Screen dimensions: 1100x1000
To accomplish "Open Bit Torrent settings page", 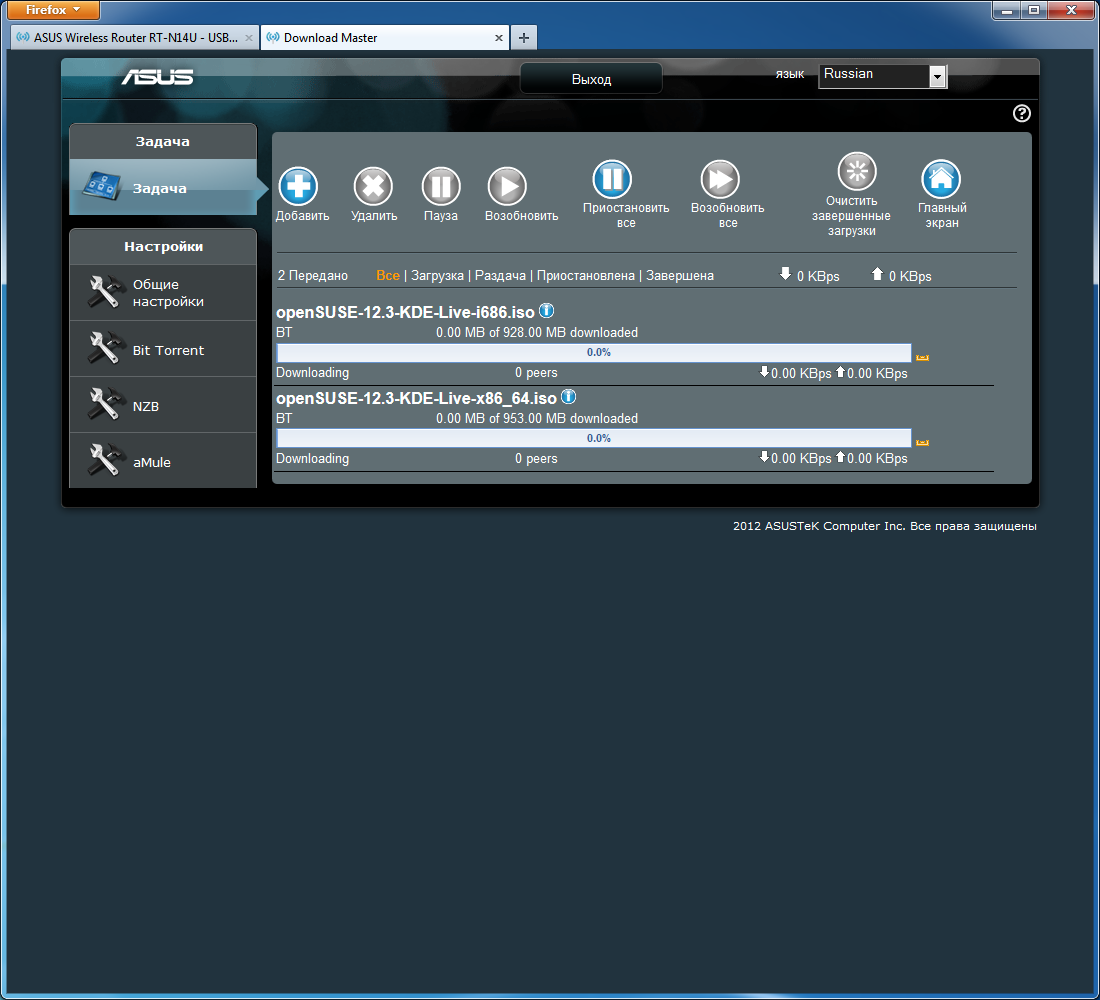I will [x=163, y=349].
